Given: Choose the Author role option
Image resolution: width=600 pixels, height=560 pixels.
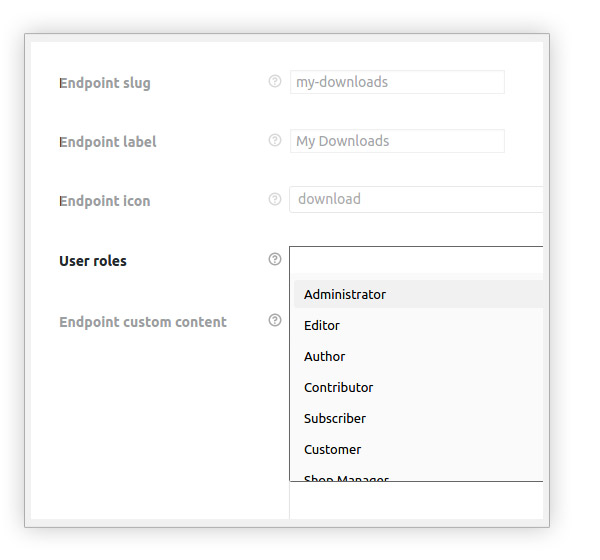Looking at the screenshot, I should [419, 356].
